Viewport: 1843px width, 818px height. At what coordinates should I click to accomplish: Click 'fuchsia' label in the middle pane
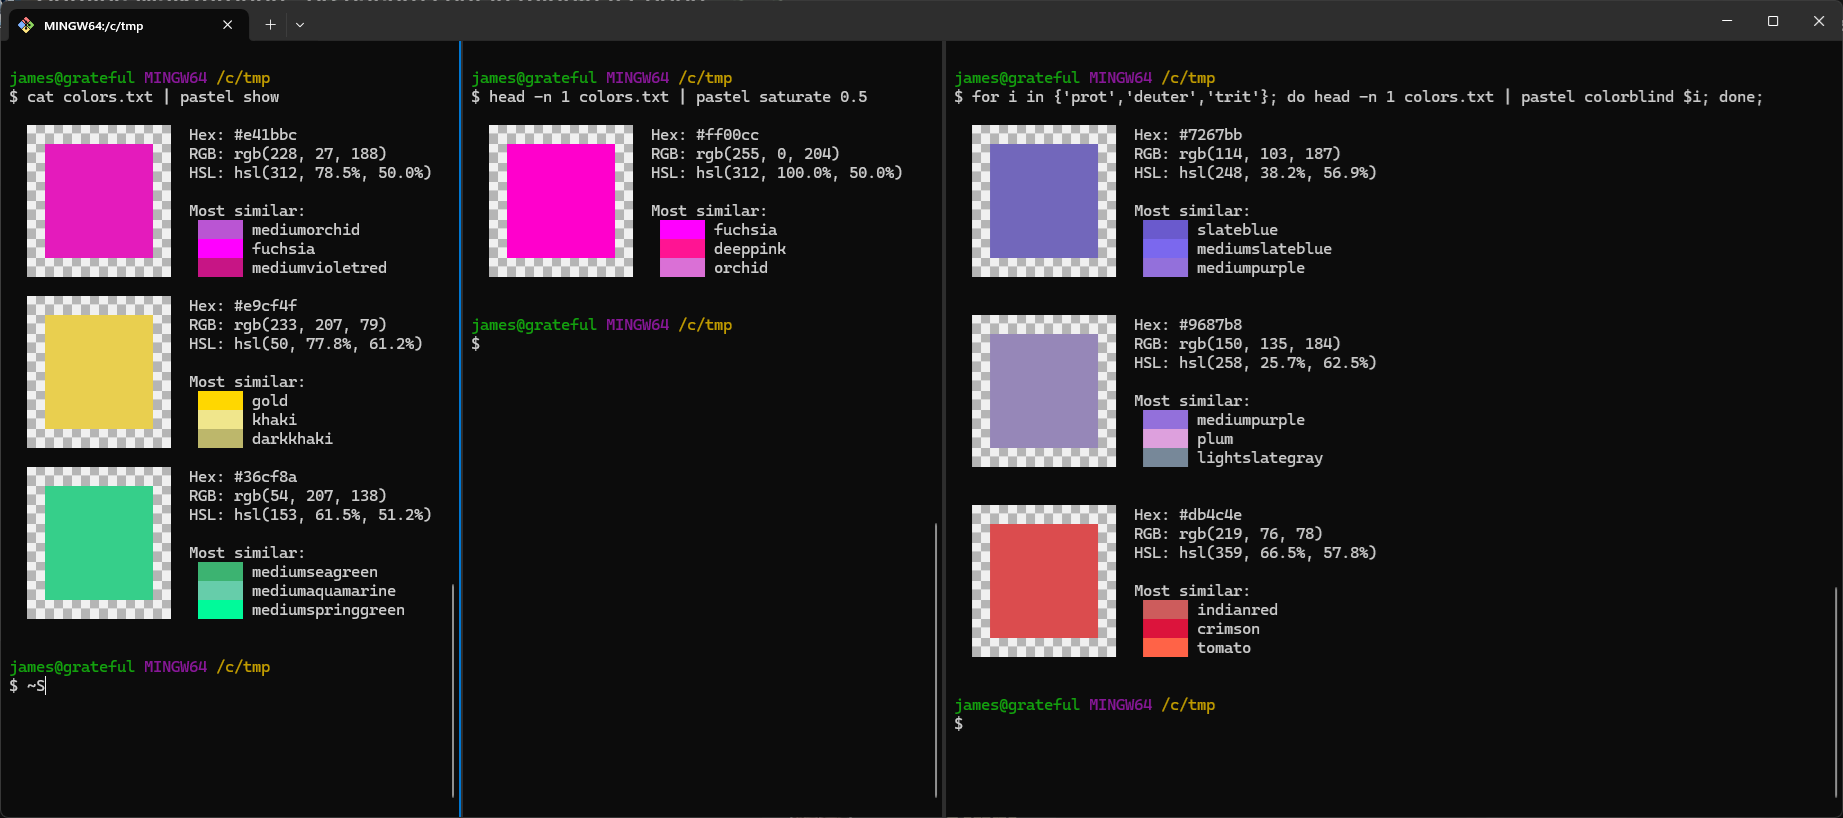[745, 230]
